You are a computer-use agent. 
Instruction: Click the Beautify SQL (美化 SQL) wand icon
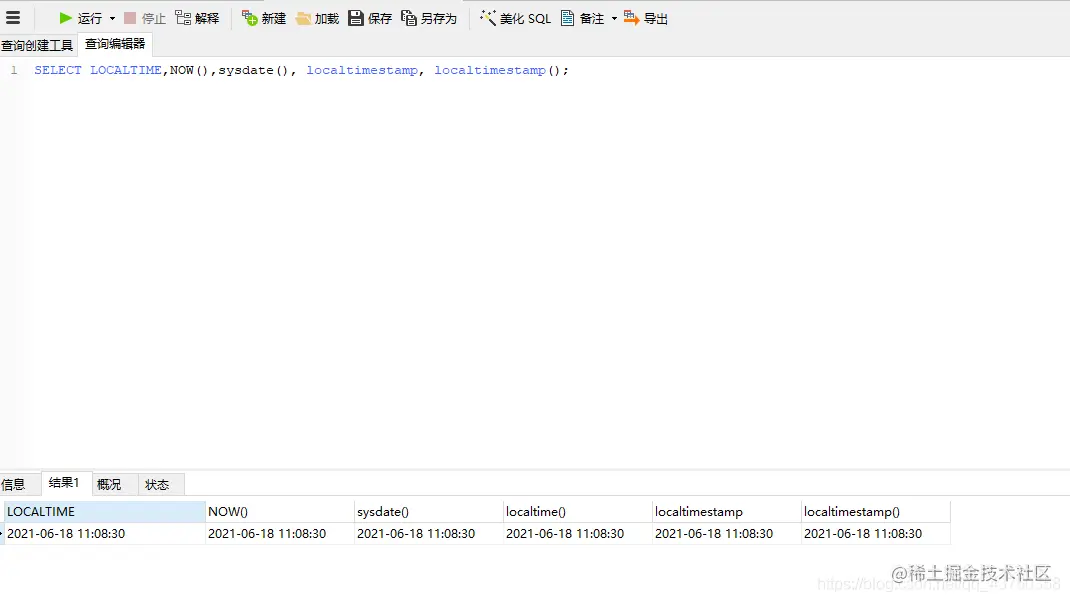[x=487, y=18]
